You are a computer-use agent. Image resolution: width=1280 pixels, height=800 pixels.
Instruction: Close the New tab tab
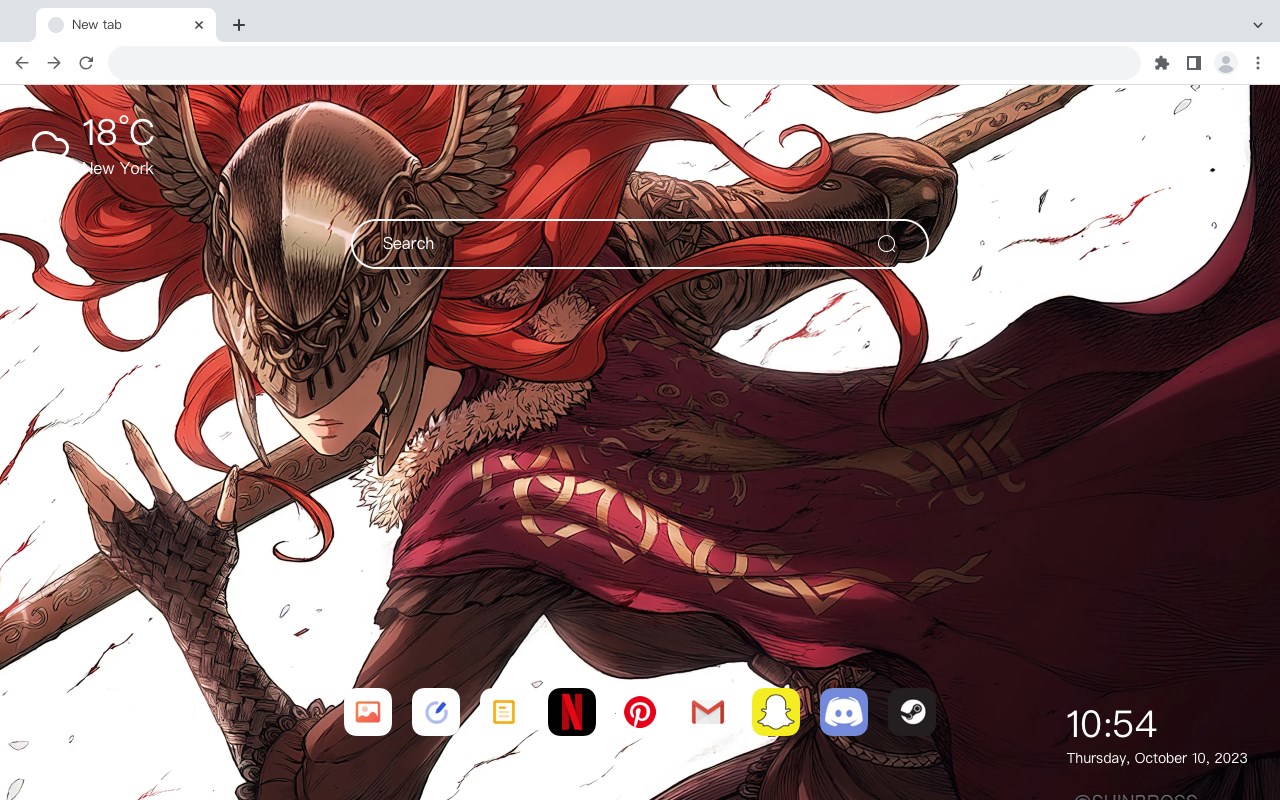pyautogui.click(x=199, y=25)
